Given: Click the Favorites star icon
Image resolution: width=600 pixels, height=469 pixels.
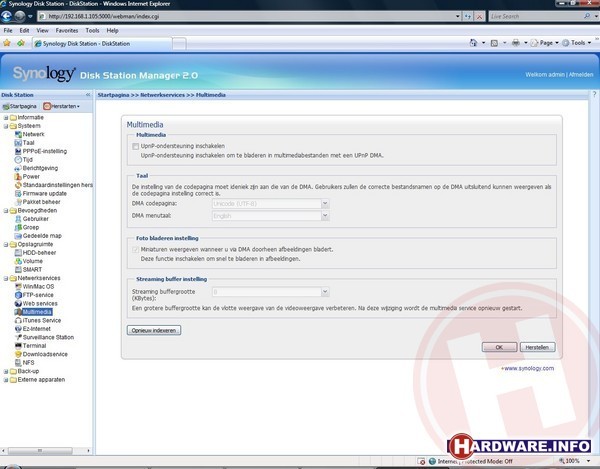Looking at the screenshot, I should [x=7, y=43].
